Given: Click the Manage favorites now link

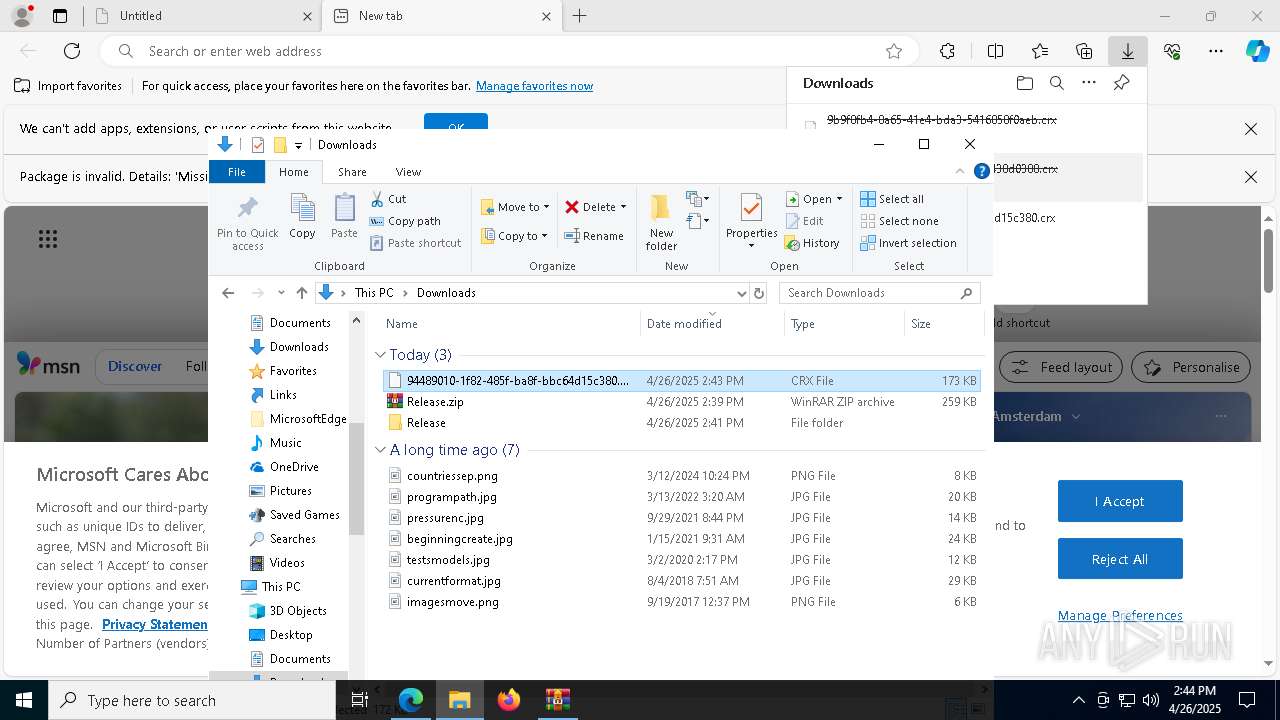Looking at the screenshot, I should tap(534, 86).
